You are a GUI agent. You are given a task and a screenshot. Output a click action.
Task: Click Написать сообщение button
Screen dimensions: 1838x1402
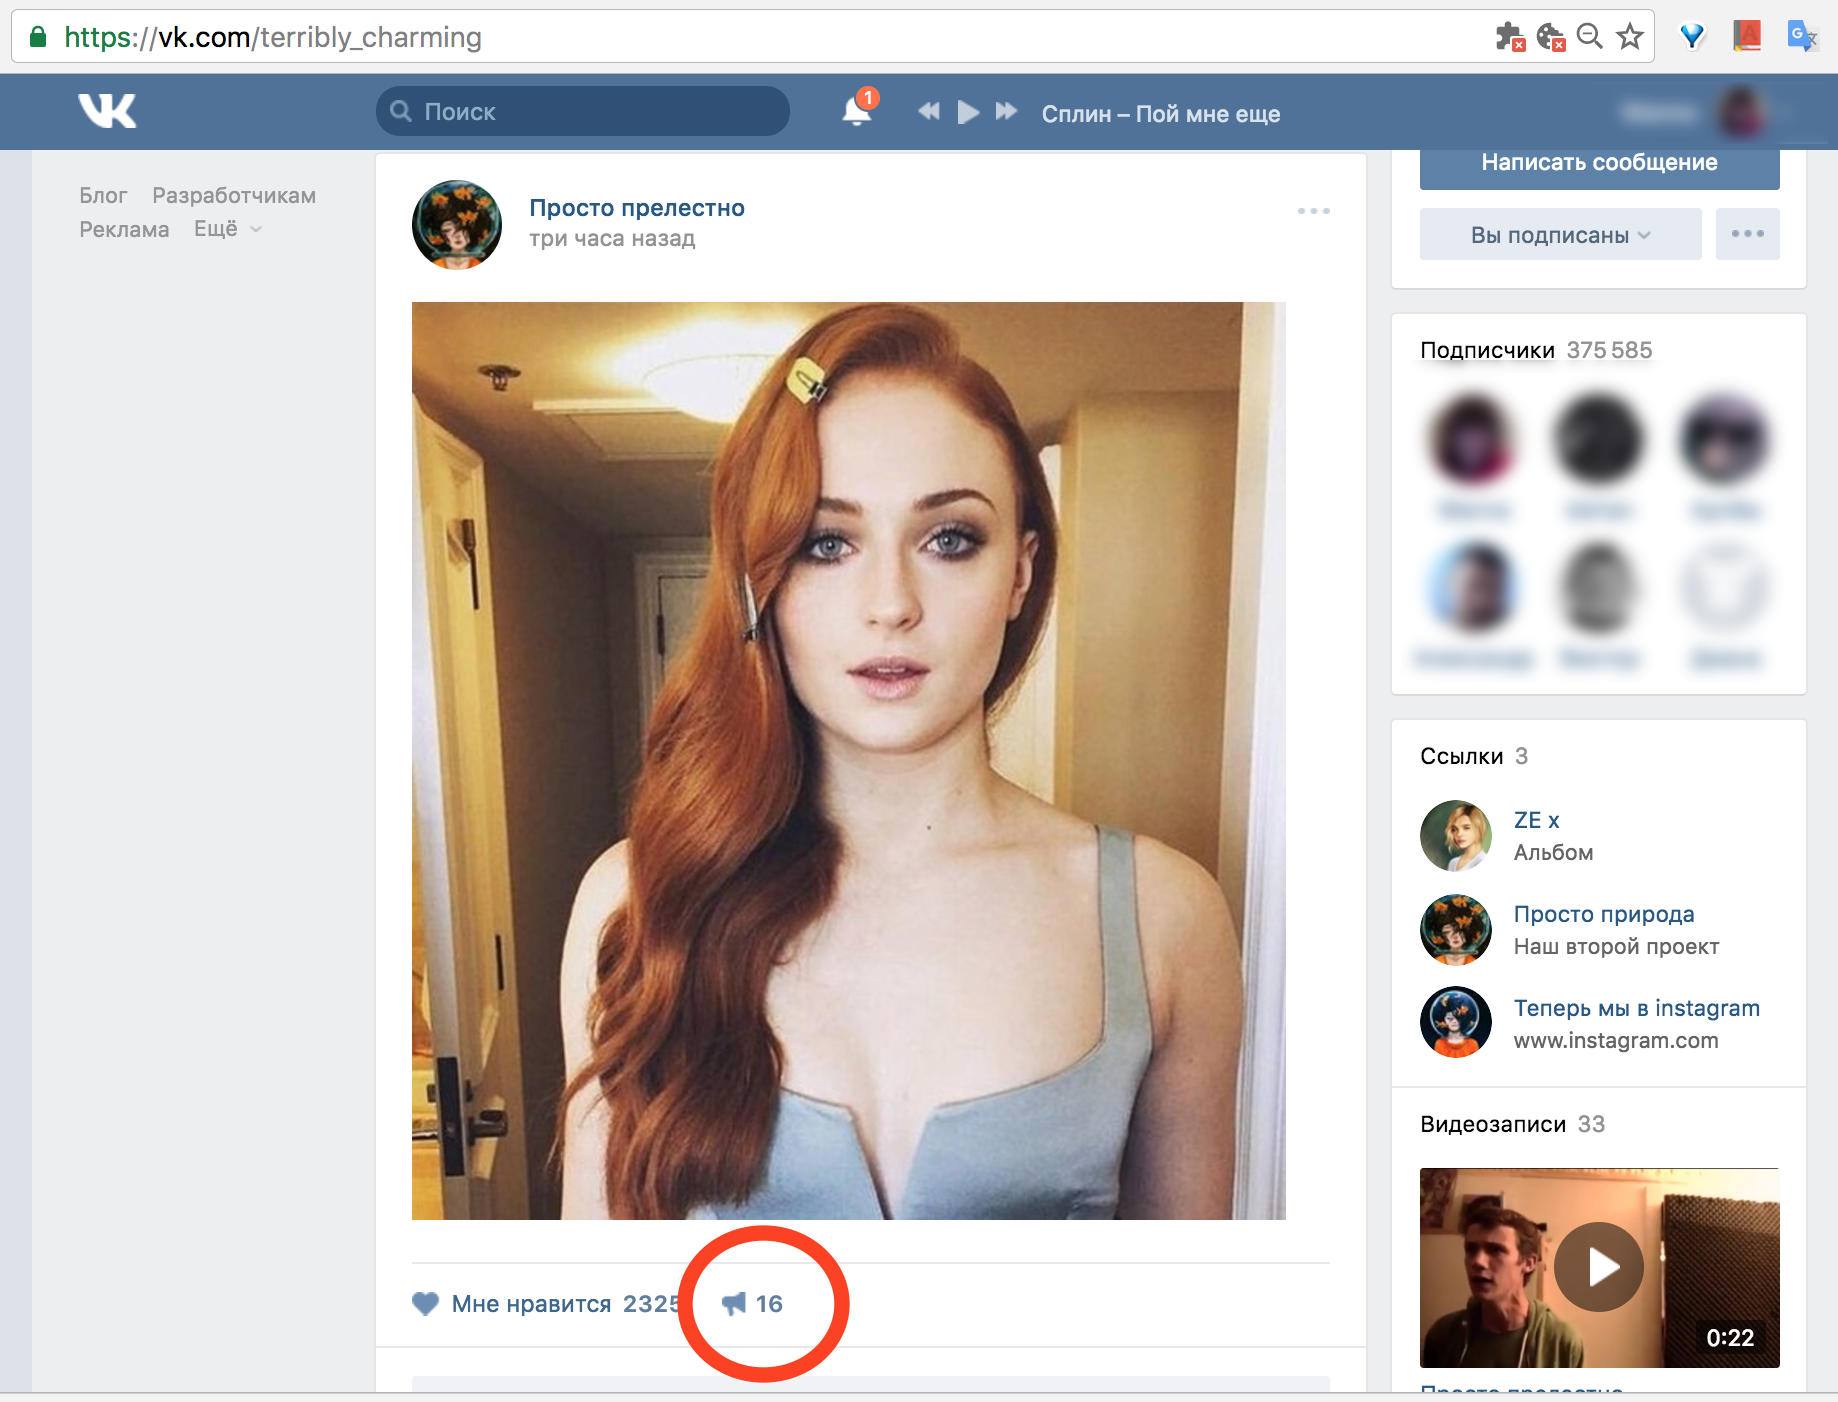coord(1599,164)
